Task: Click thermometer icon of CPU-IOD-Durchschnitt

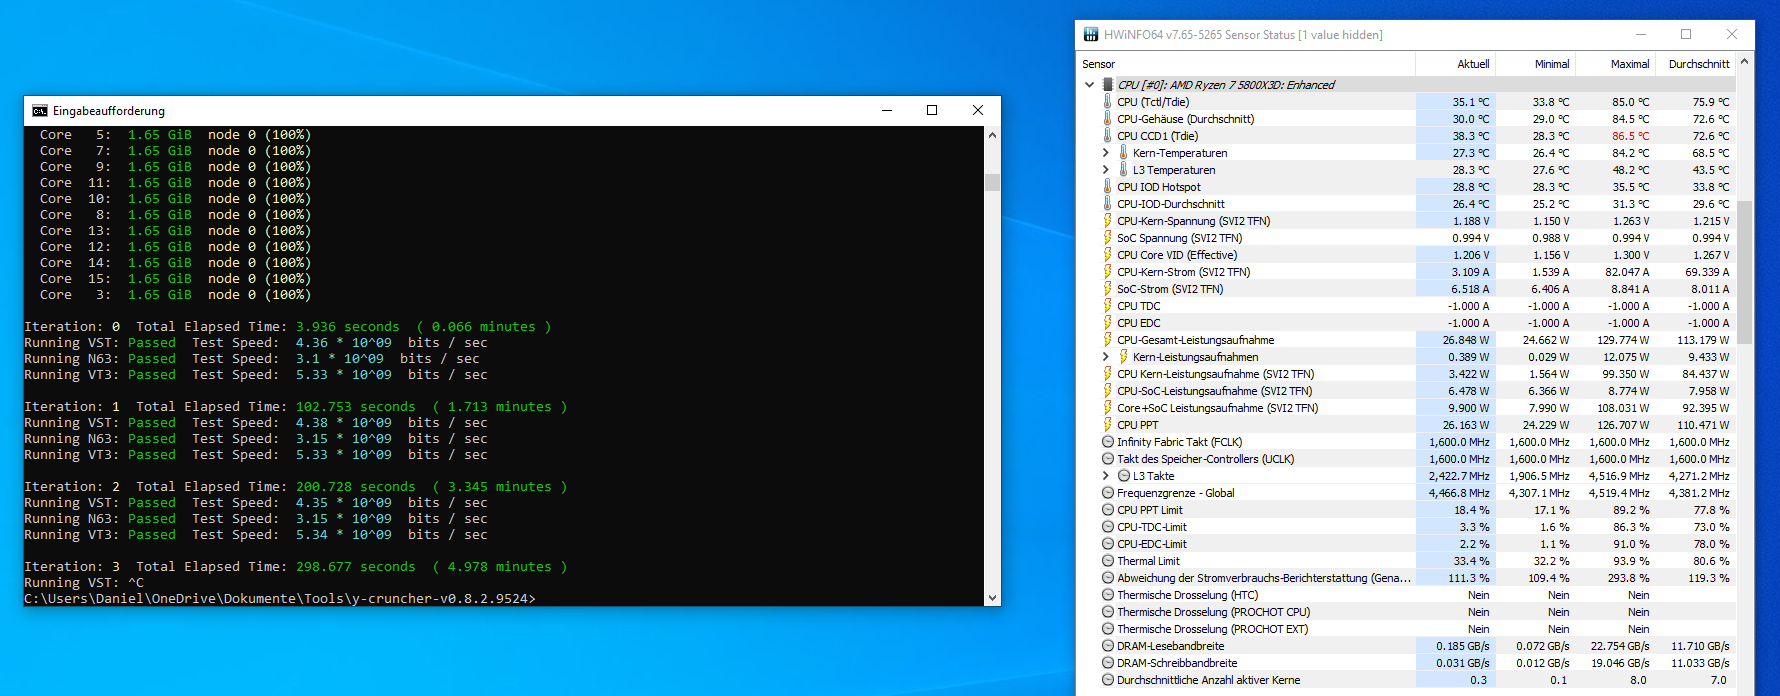Action: point(1108,204)
